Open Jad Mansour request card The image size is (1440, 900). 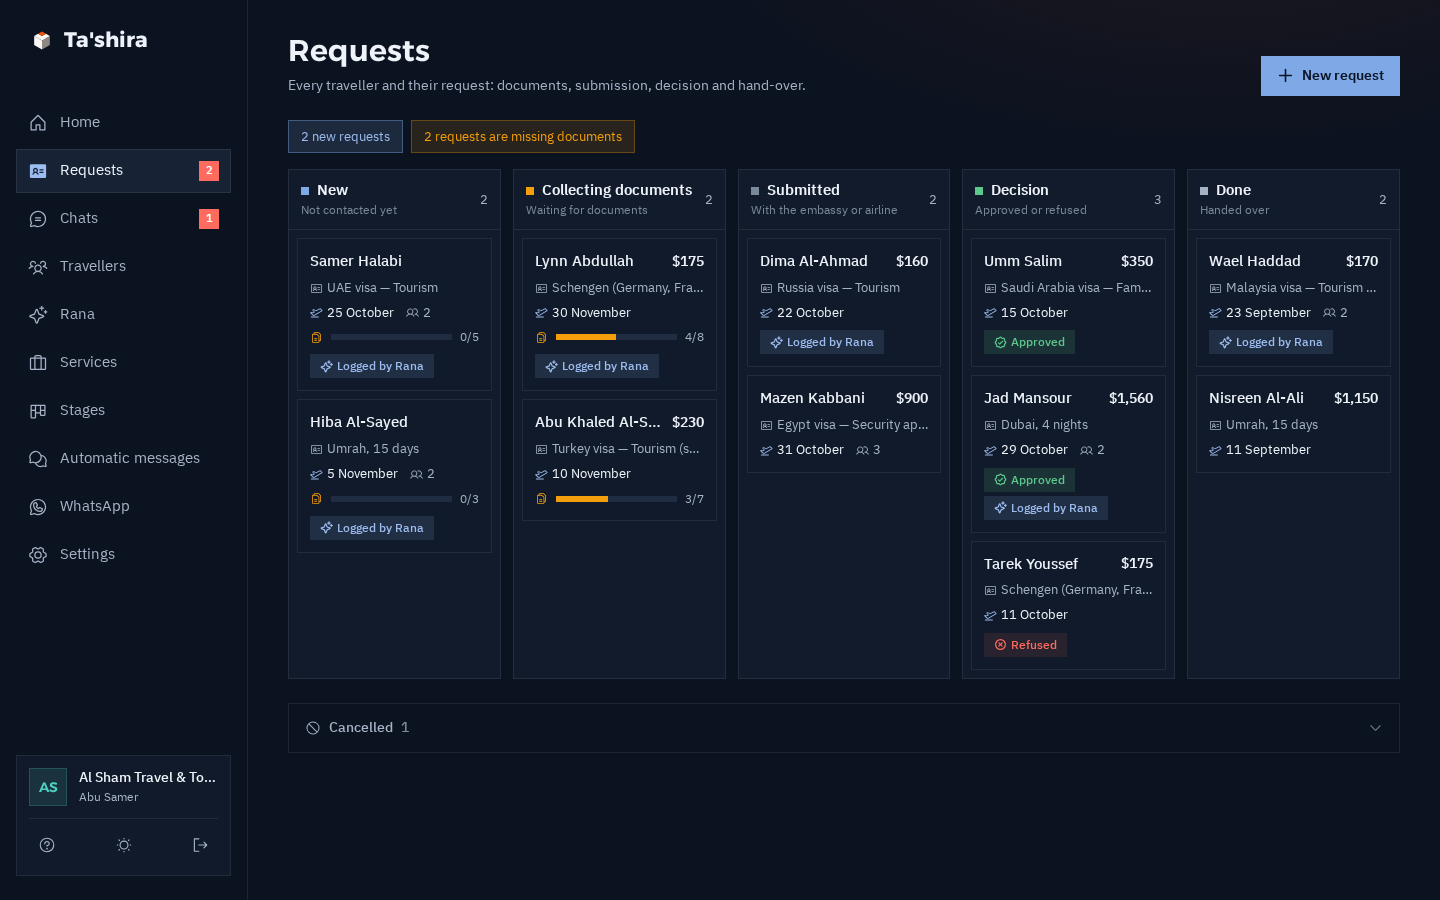[x=1068, y=454]
